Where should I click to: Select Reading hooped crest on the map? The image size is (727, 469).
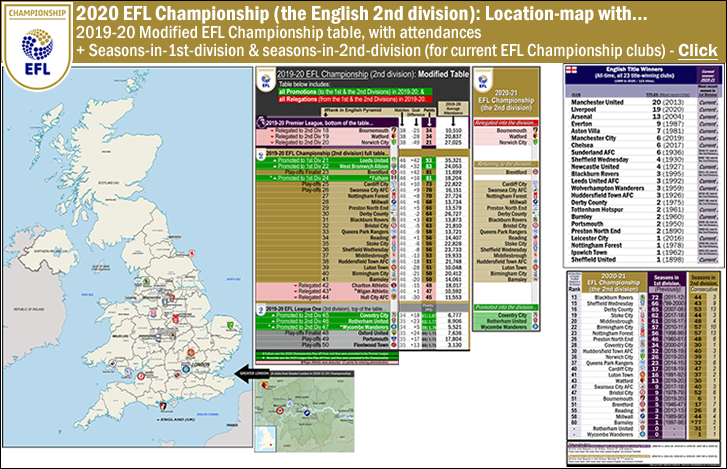pyautogui.click(x=177, y=374)
